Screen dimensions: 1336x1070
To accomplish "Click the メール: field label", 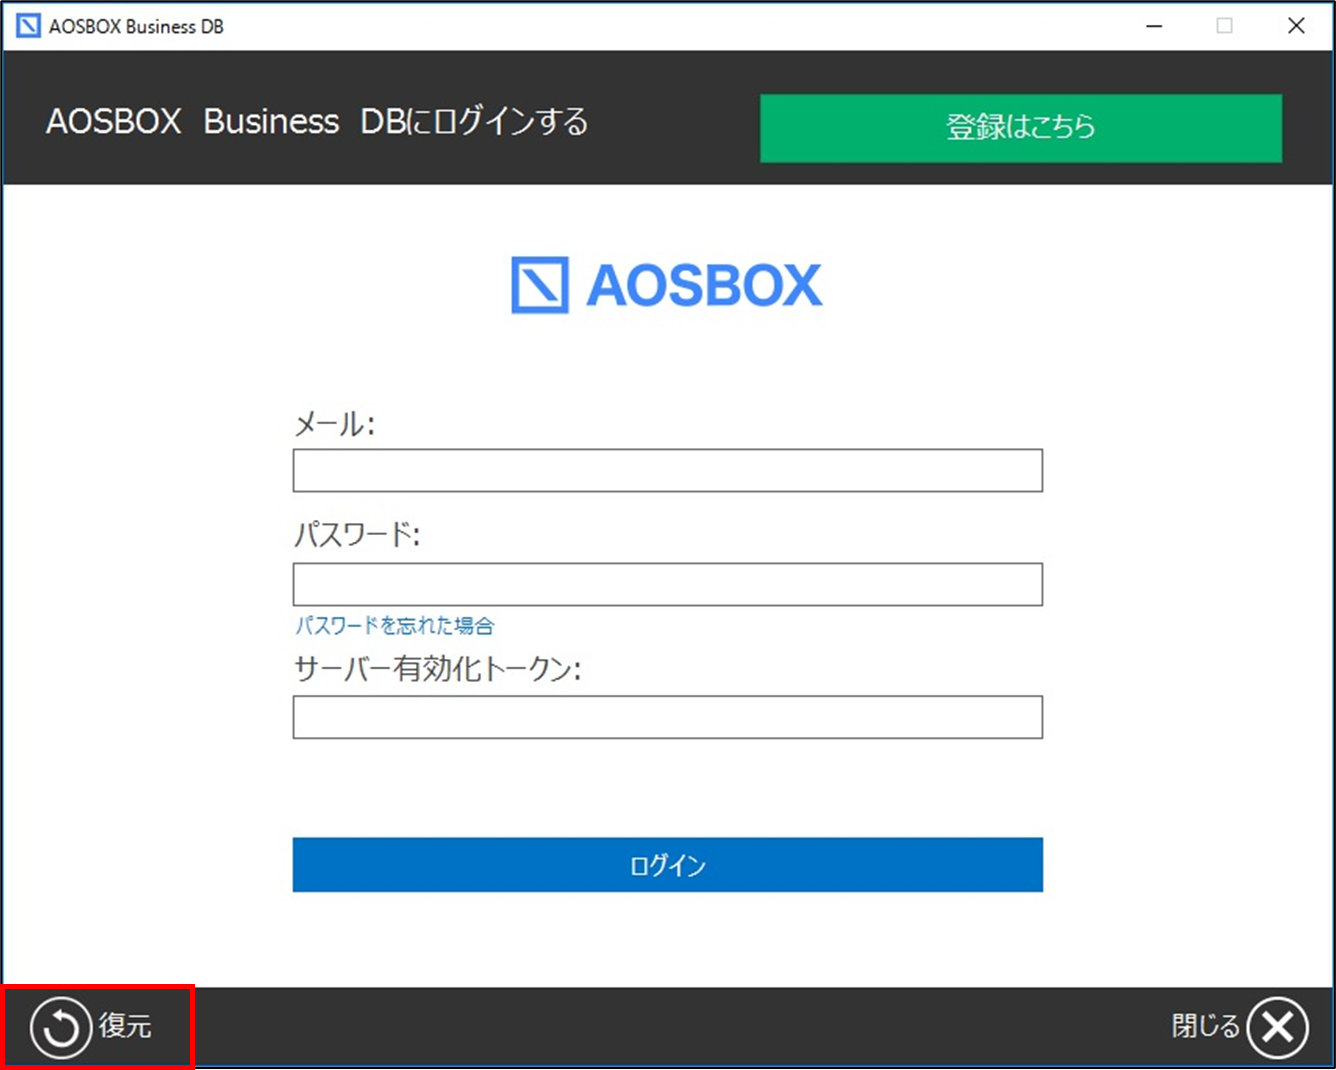I will click(x=334, y=424).
